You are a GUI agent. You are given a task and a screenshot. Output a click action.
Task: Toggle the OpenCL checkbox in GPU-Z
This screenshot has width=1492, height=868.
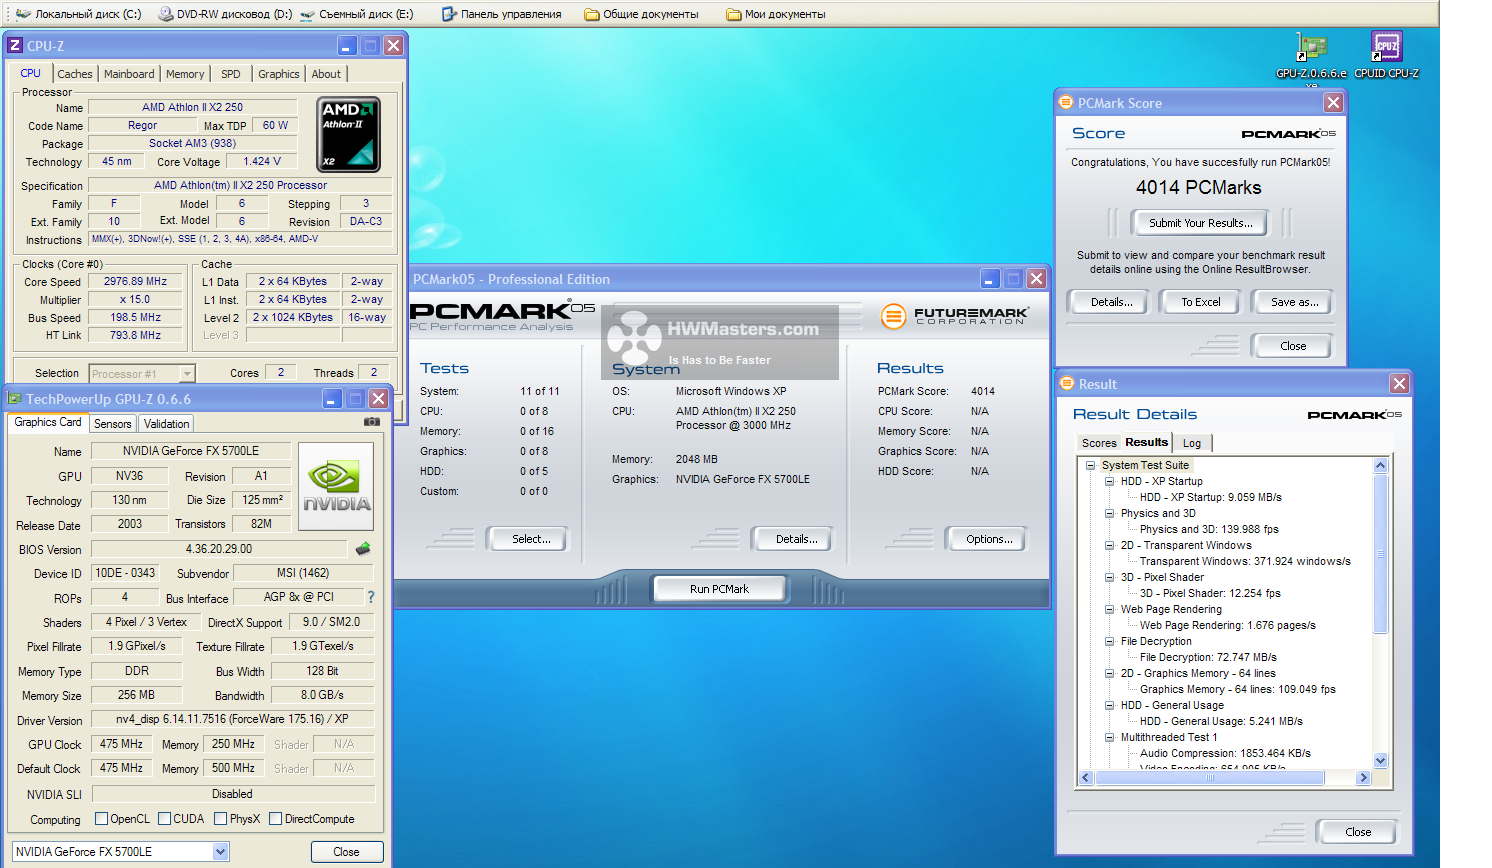[x=101, y=819]
